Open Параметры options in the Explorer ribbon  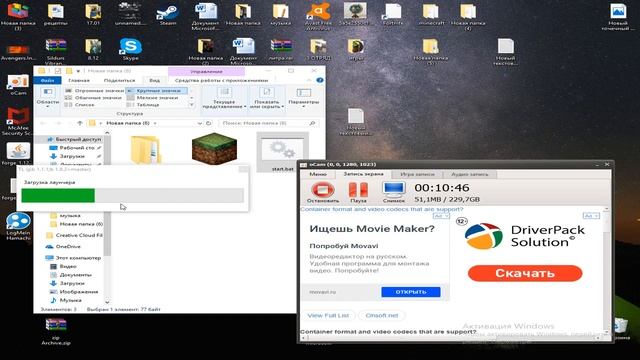coord(303,98)
